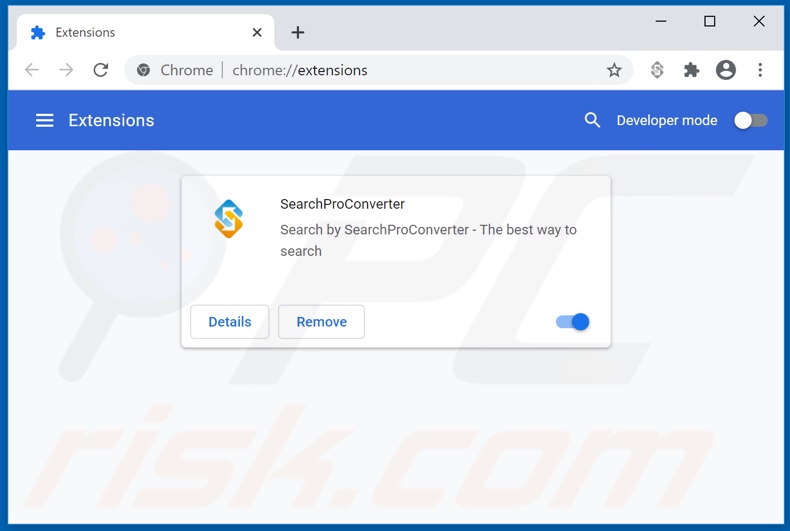The width and height of the screenshot is (790, 531).
Task: Bookmark this page with the star icon
Action: point(614,70)
